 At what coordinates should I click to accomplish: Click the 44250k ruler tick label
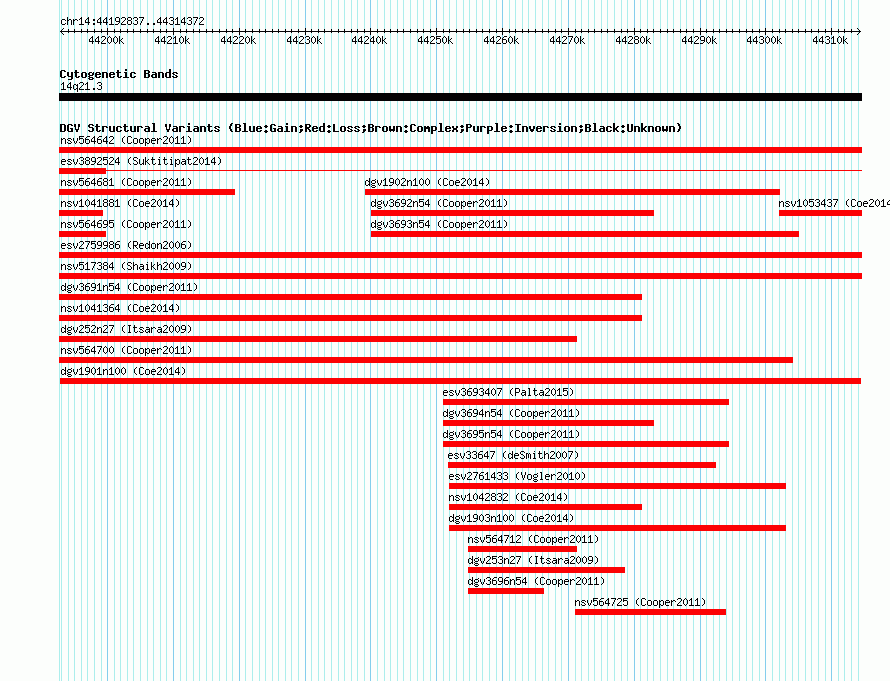(435, 40)
